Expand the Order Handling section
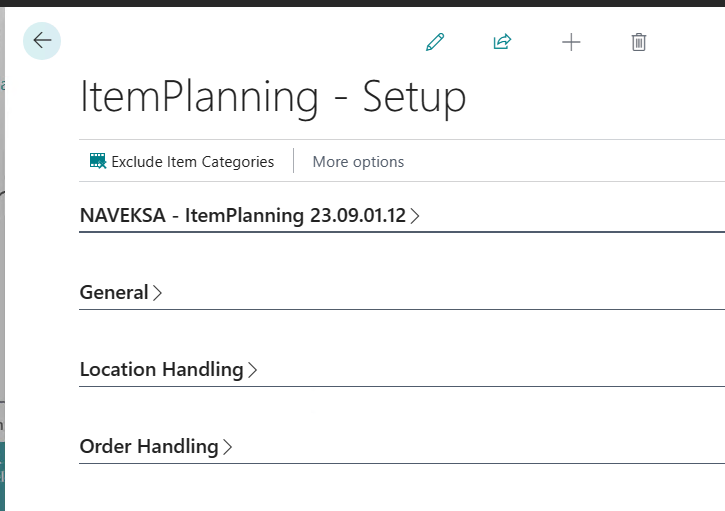 click(x=148, y=447)
